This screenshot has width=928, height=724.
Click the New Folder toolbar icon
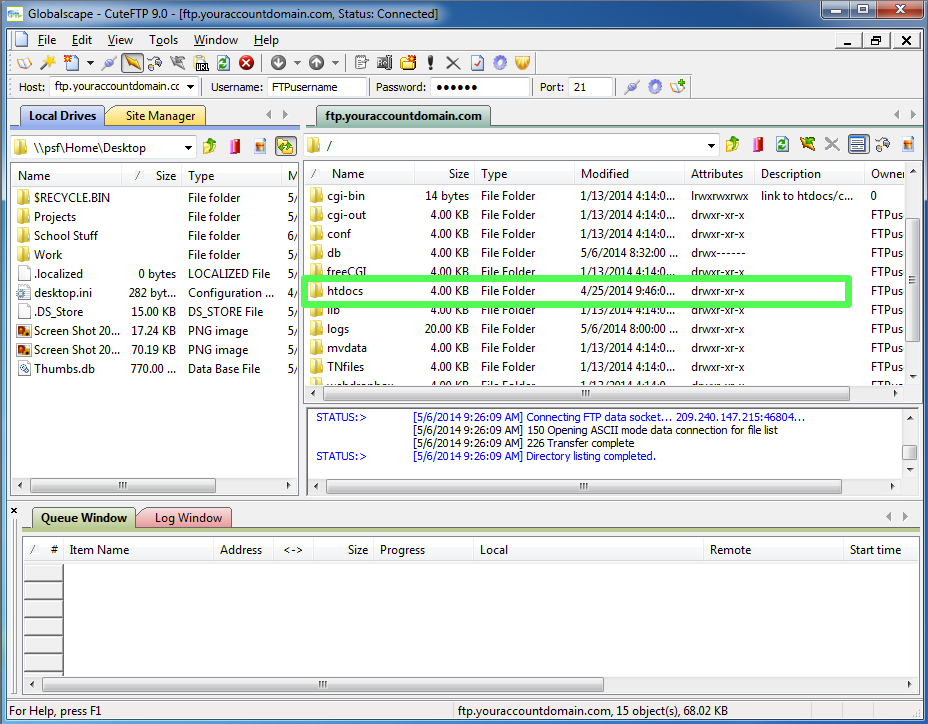pyautogui.click(x=408, y=63)
